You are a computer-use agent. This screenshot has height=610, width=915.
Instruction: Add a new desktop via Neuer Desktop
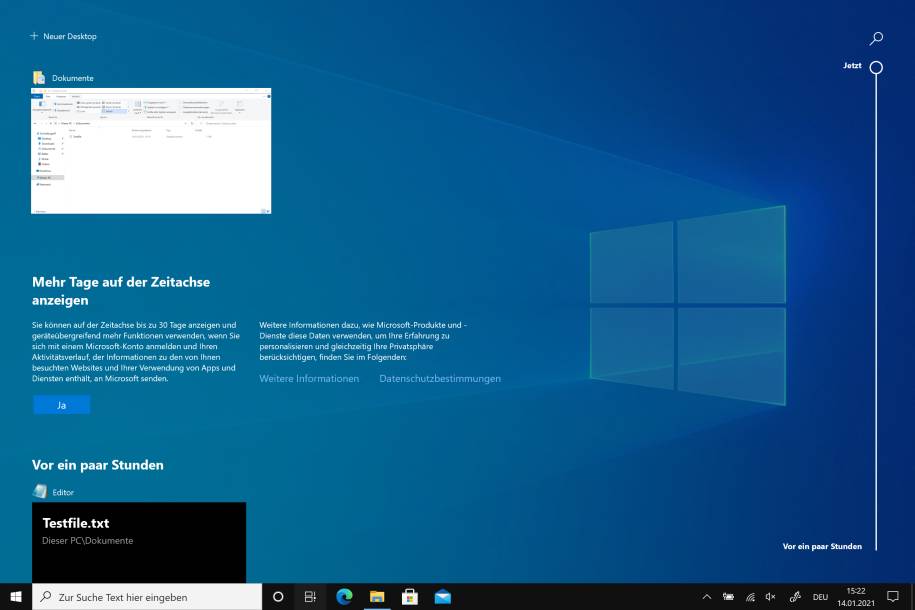click(x=63, y=36)
